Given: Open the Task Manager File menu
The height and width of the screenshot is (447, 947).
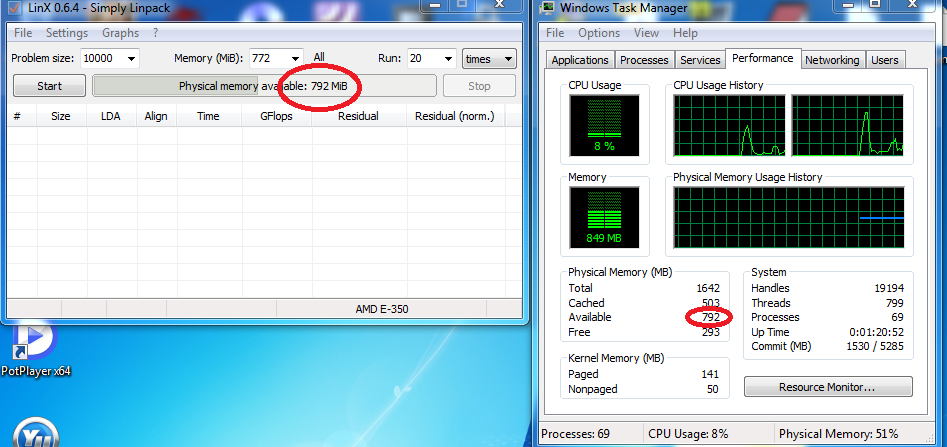Looking at the screenshot, I should (554, 33).
